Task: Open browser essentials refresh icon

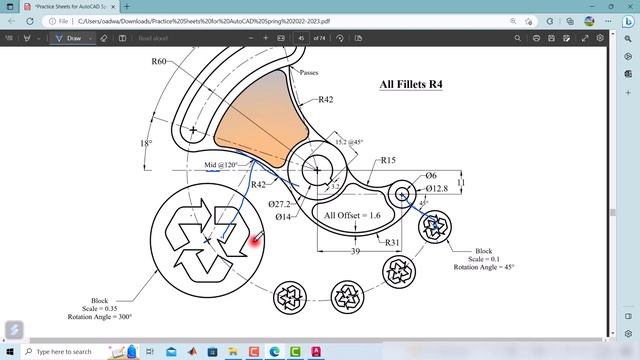Action: coord(550,21)
